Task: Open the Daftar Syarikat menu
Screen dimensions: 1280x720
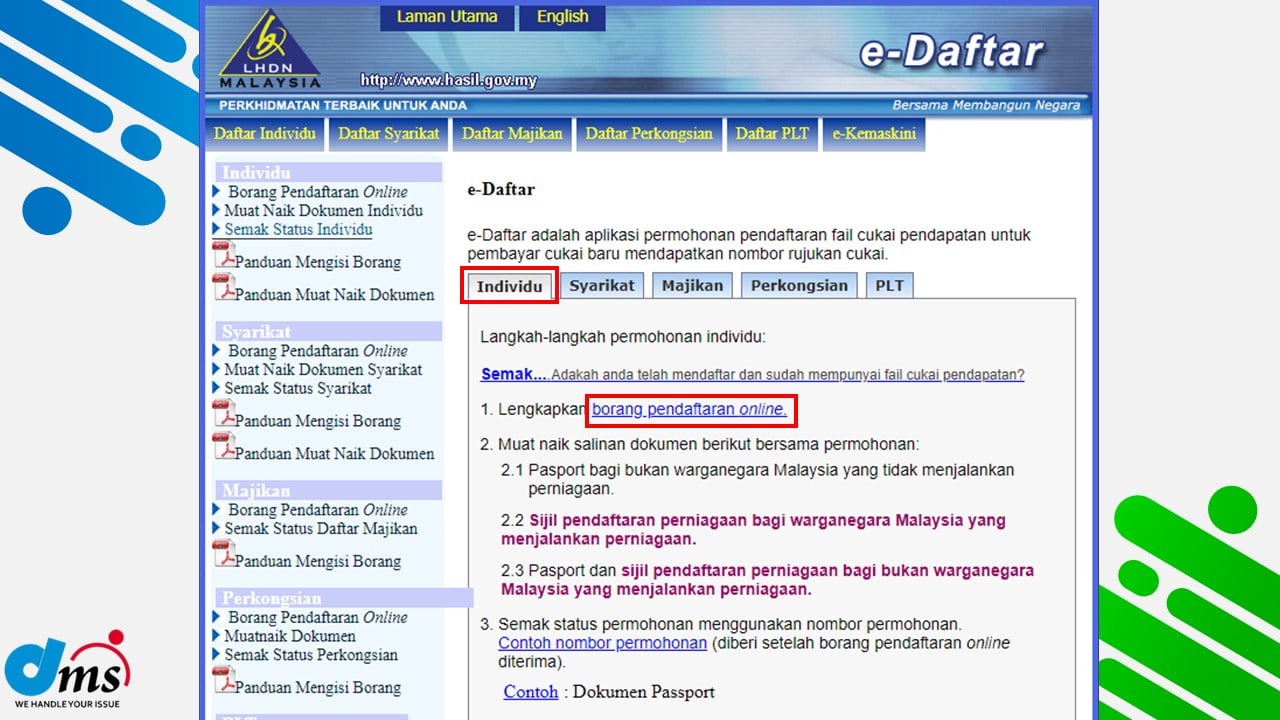Action: click(389, 134)
